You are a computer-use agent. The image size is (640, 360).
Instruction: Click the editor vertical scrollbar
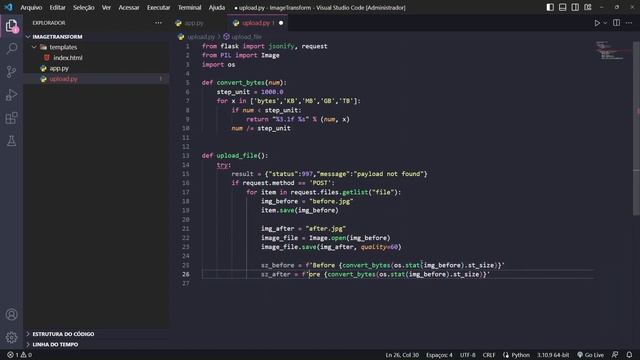(637, 128)
